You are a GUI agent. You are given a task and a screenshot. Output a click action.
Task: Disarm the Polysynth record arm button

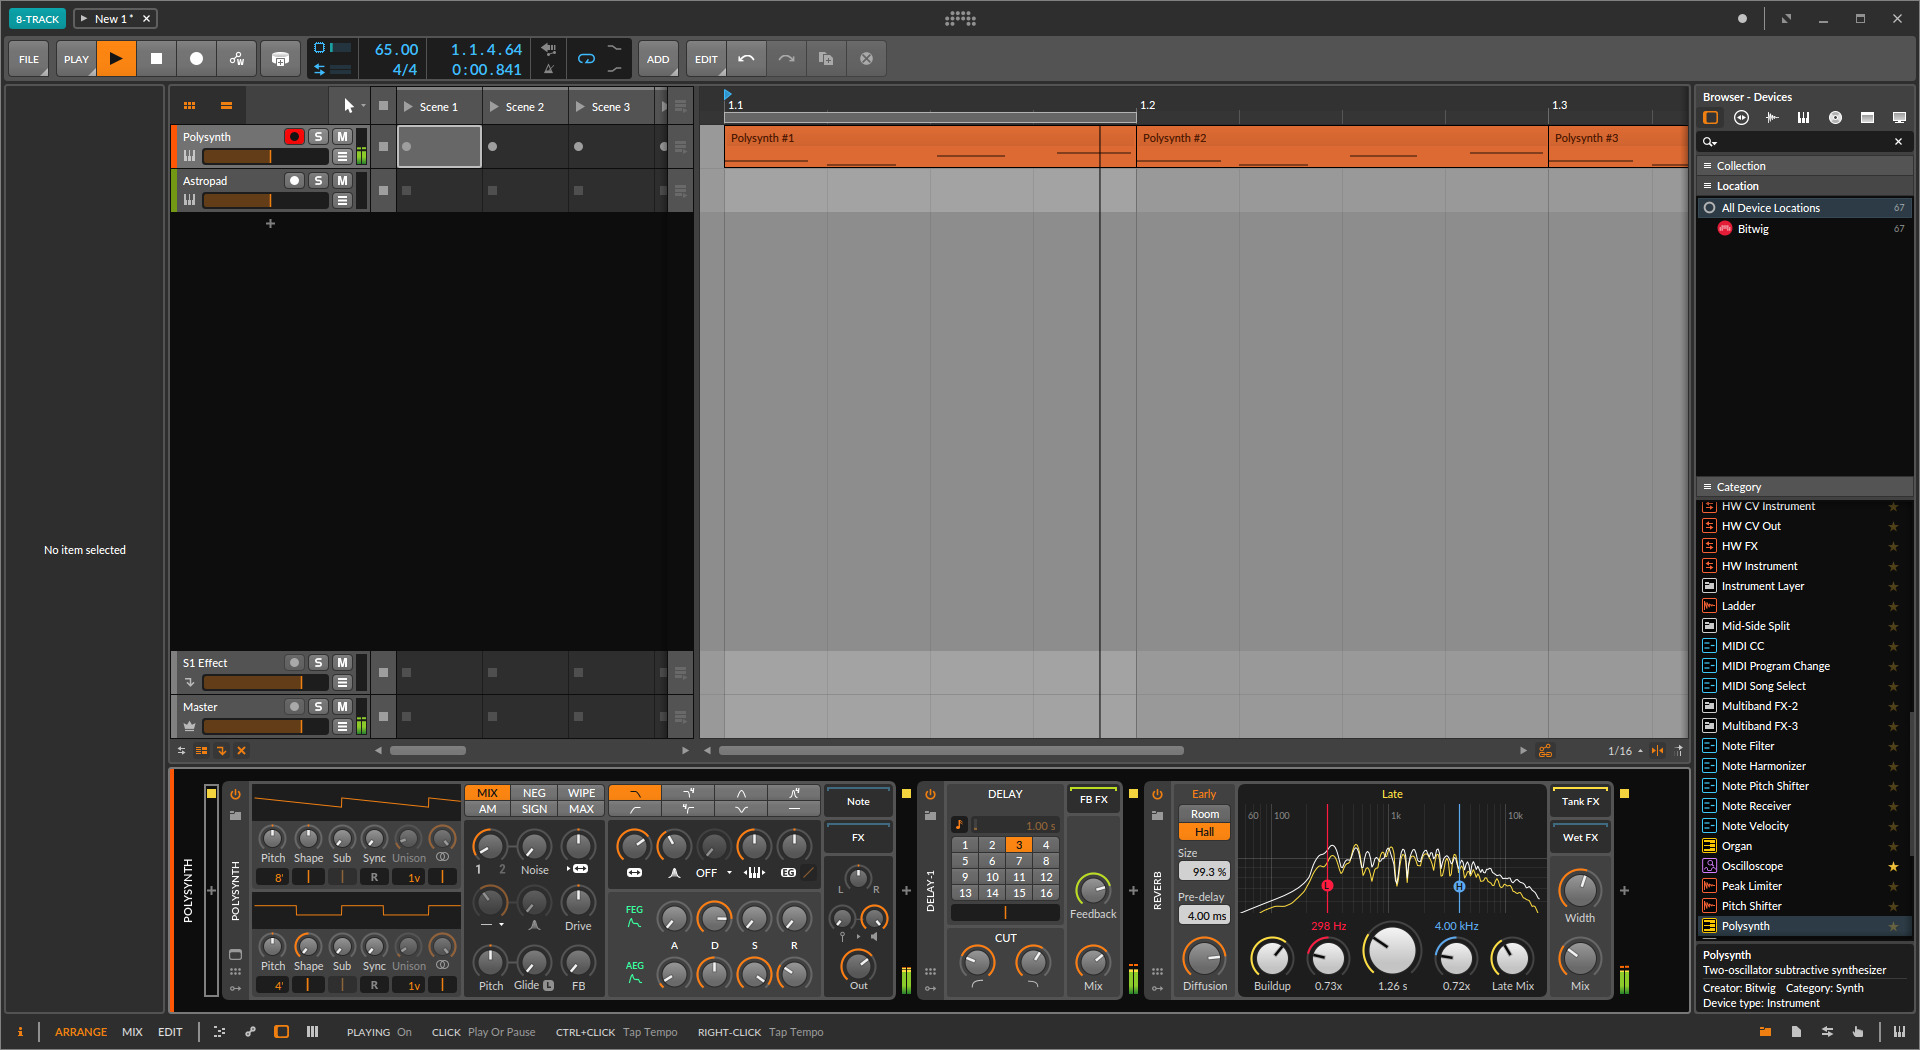294,137
